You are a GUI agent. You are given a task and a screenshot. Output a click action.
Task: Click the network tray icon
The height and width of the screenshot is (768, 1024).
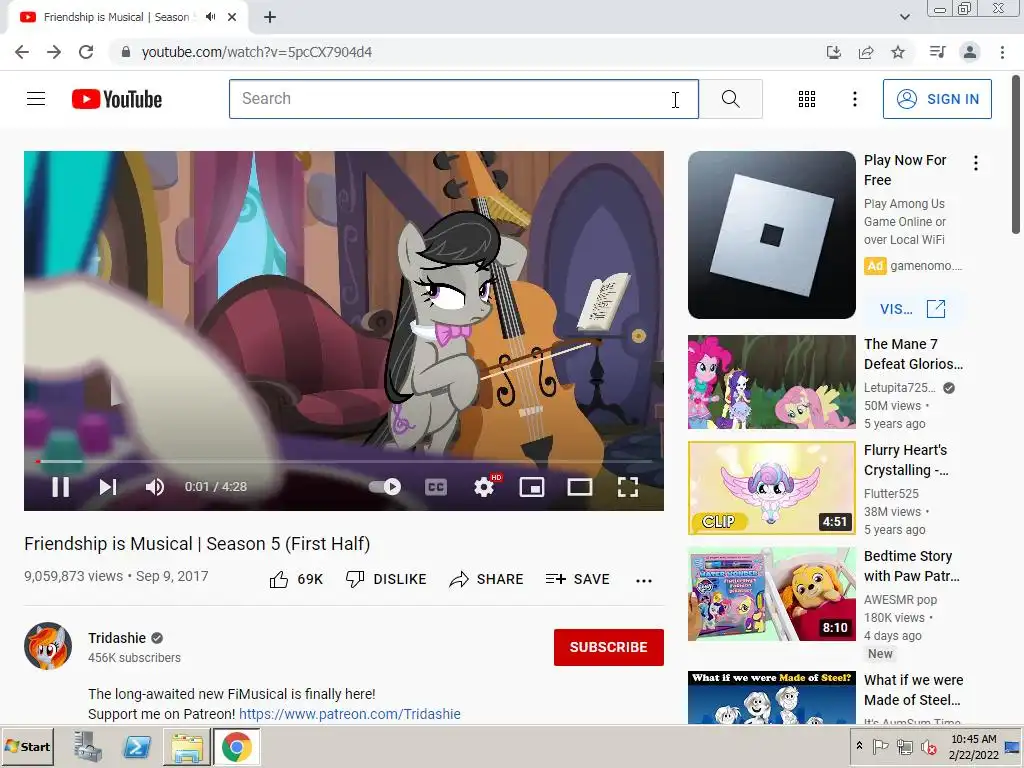coord(904,746)
